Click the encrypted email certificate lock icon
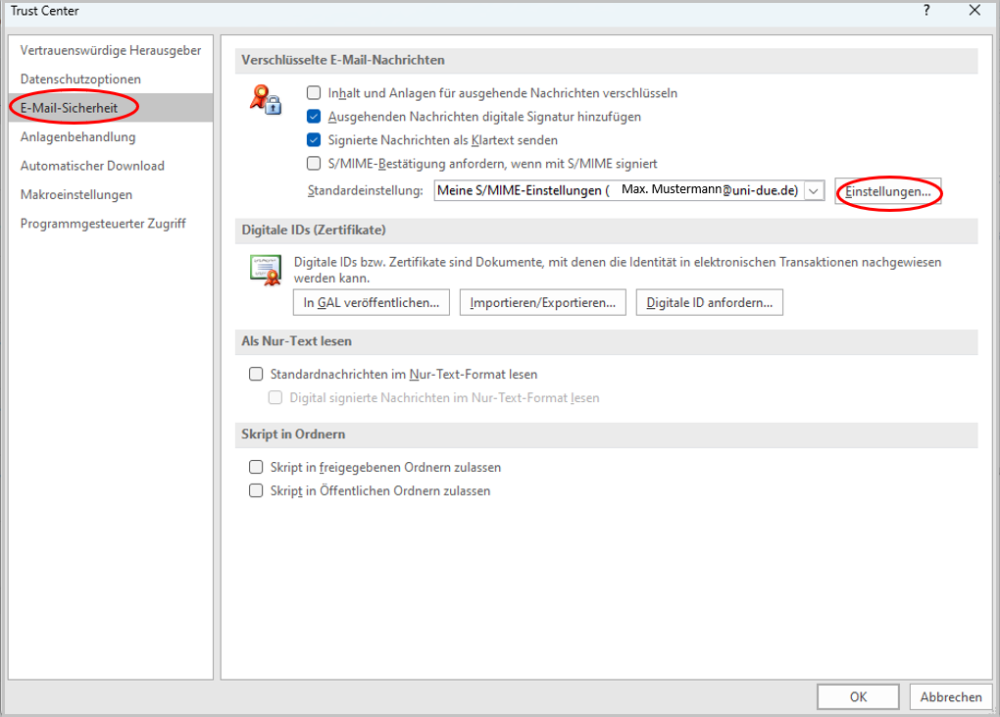This screenshot has width=1000, height=717. pos(265,99)
